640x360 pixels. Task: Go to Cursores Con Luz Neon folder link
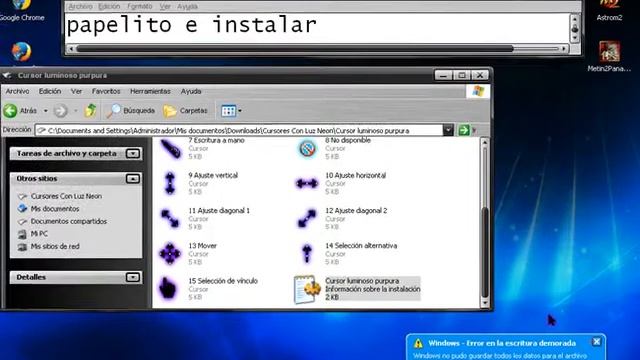67,196
